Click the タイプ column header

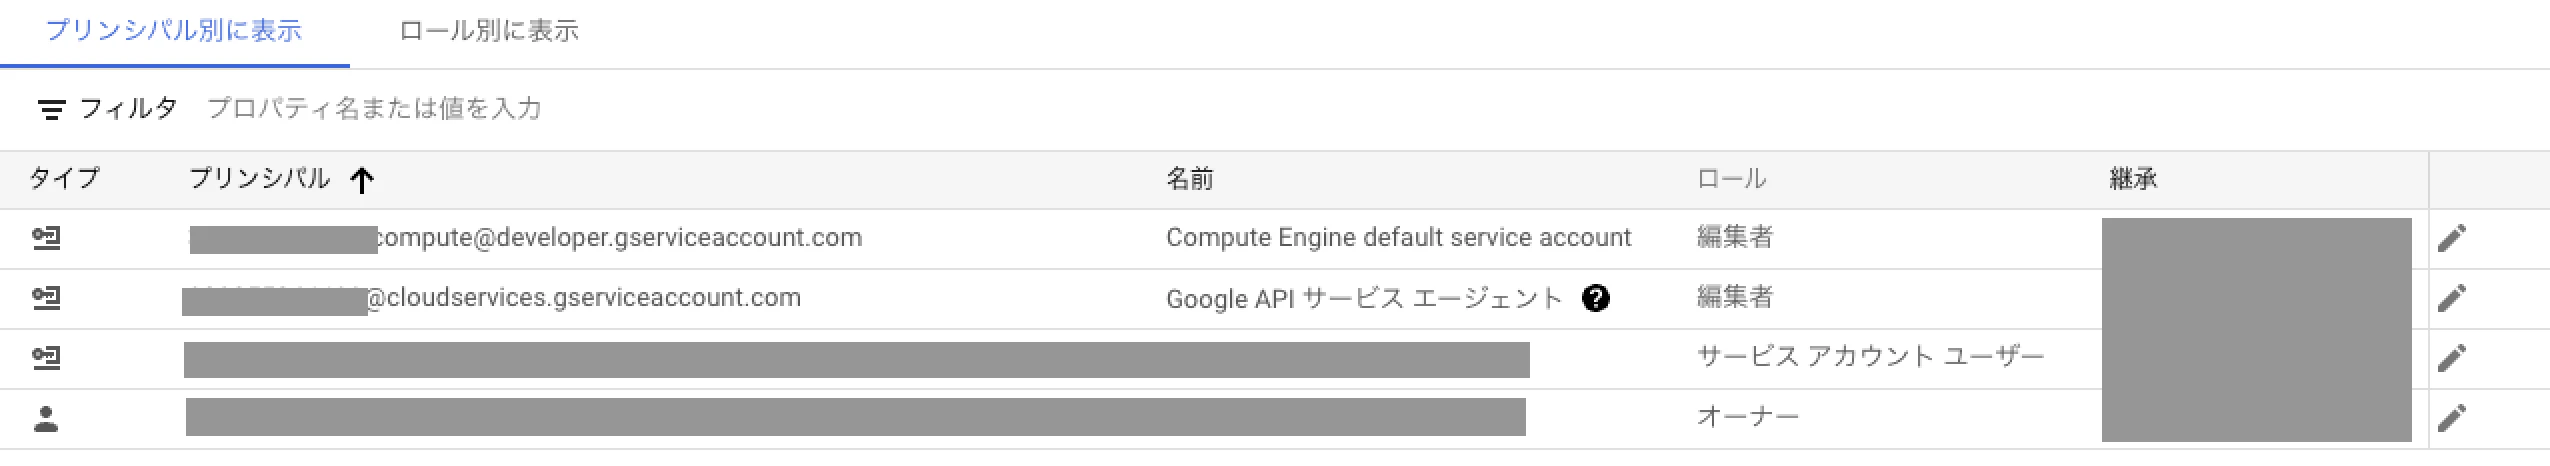(65, 179)
